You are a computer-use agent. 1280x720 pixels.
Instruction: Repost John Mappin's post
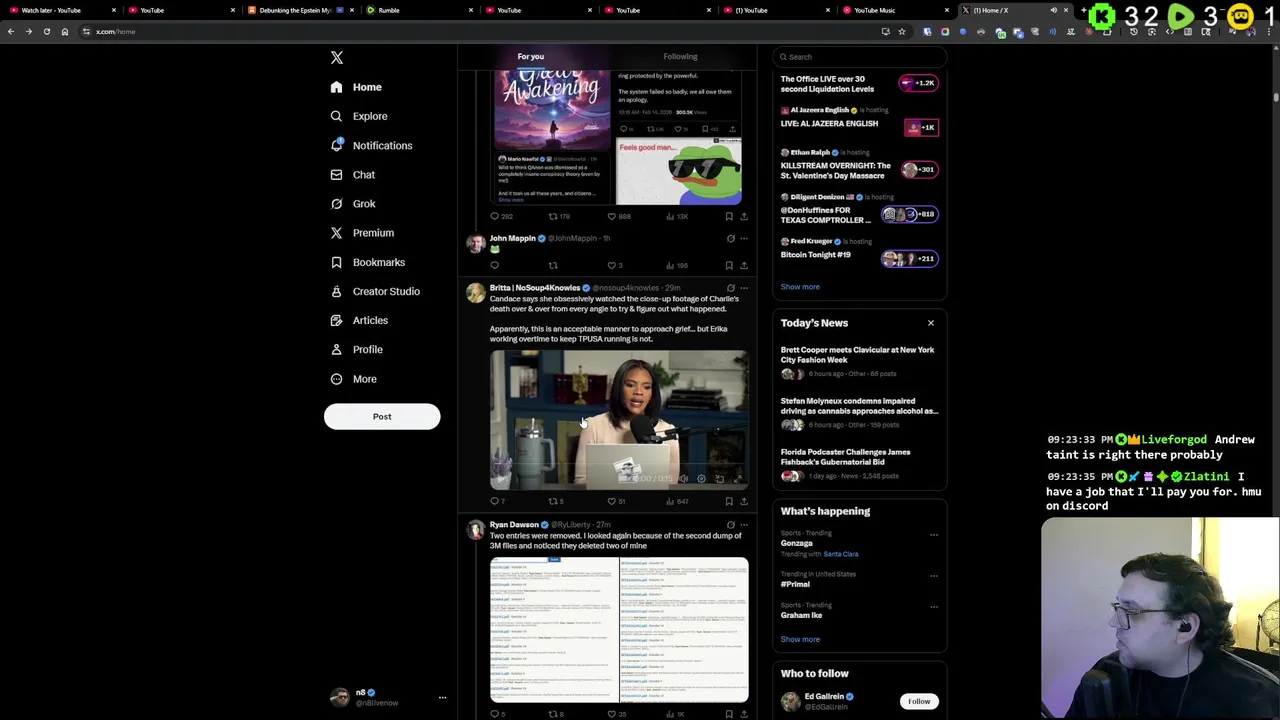553,266
